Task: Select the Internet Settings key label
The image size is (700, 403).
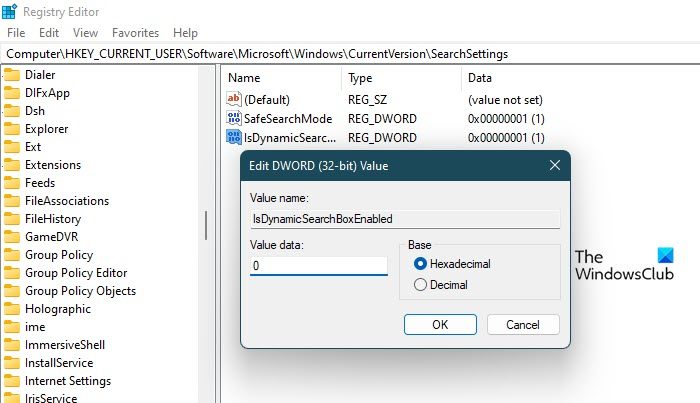Action: coord(68,381)
